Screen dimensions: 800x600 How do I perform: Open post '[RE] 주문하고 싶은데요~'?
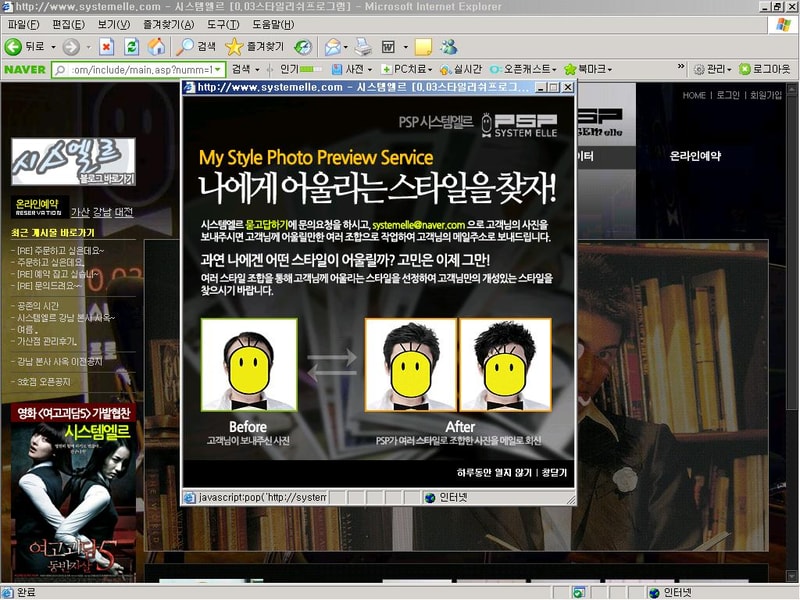[60, 251]
